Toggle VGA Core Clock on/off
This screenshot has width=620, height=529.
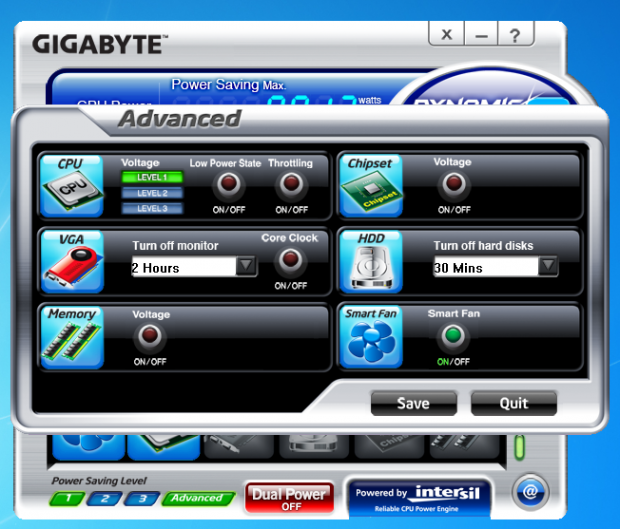click(x=291, y=260)
